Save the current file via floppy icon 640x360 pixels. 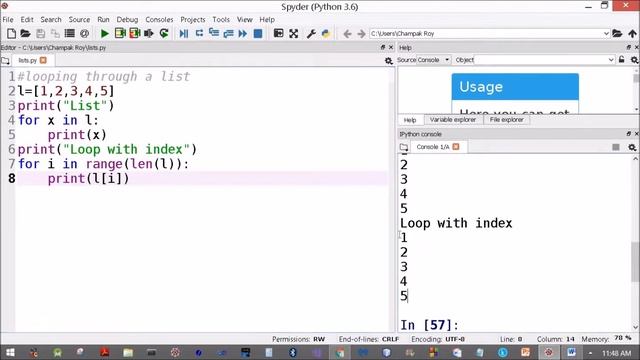[x=40, y=33]
